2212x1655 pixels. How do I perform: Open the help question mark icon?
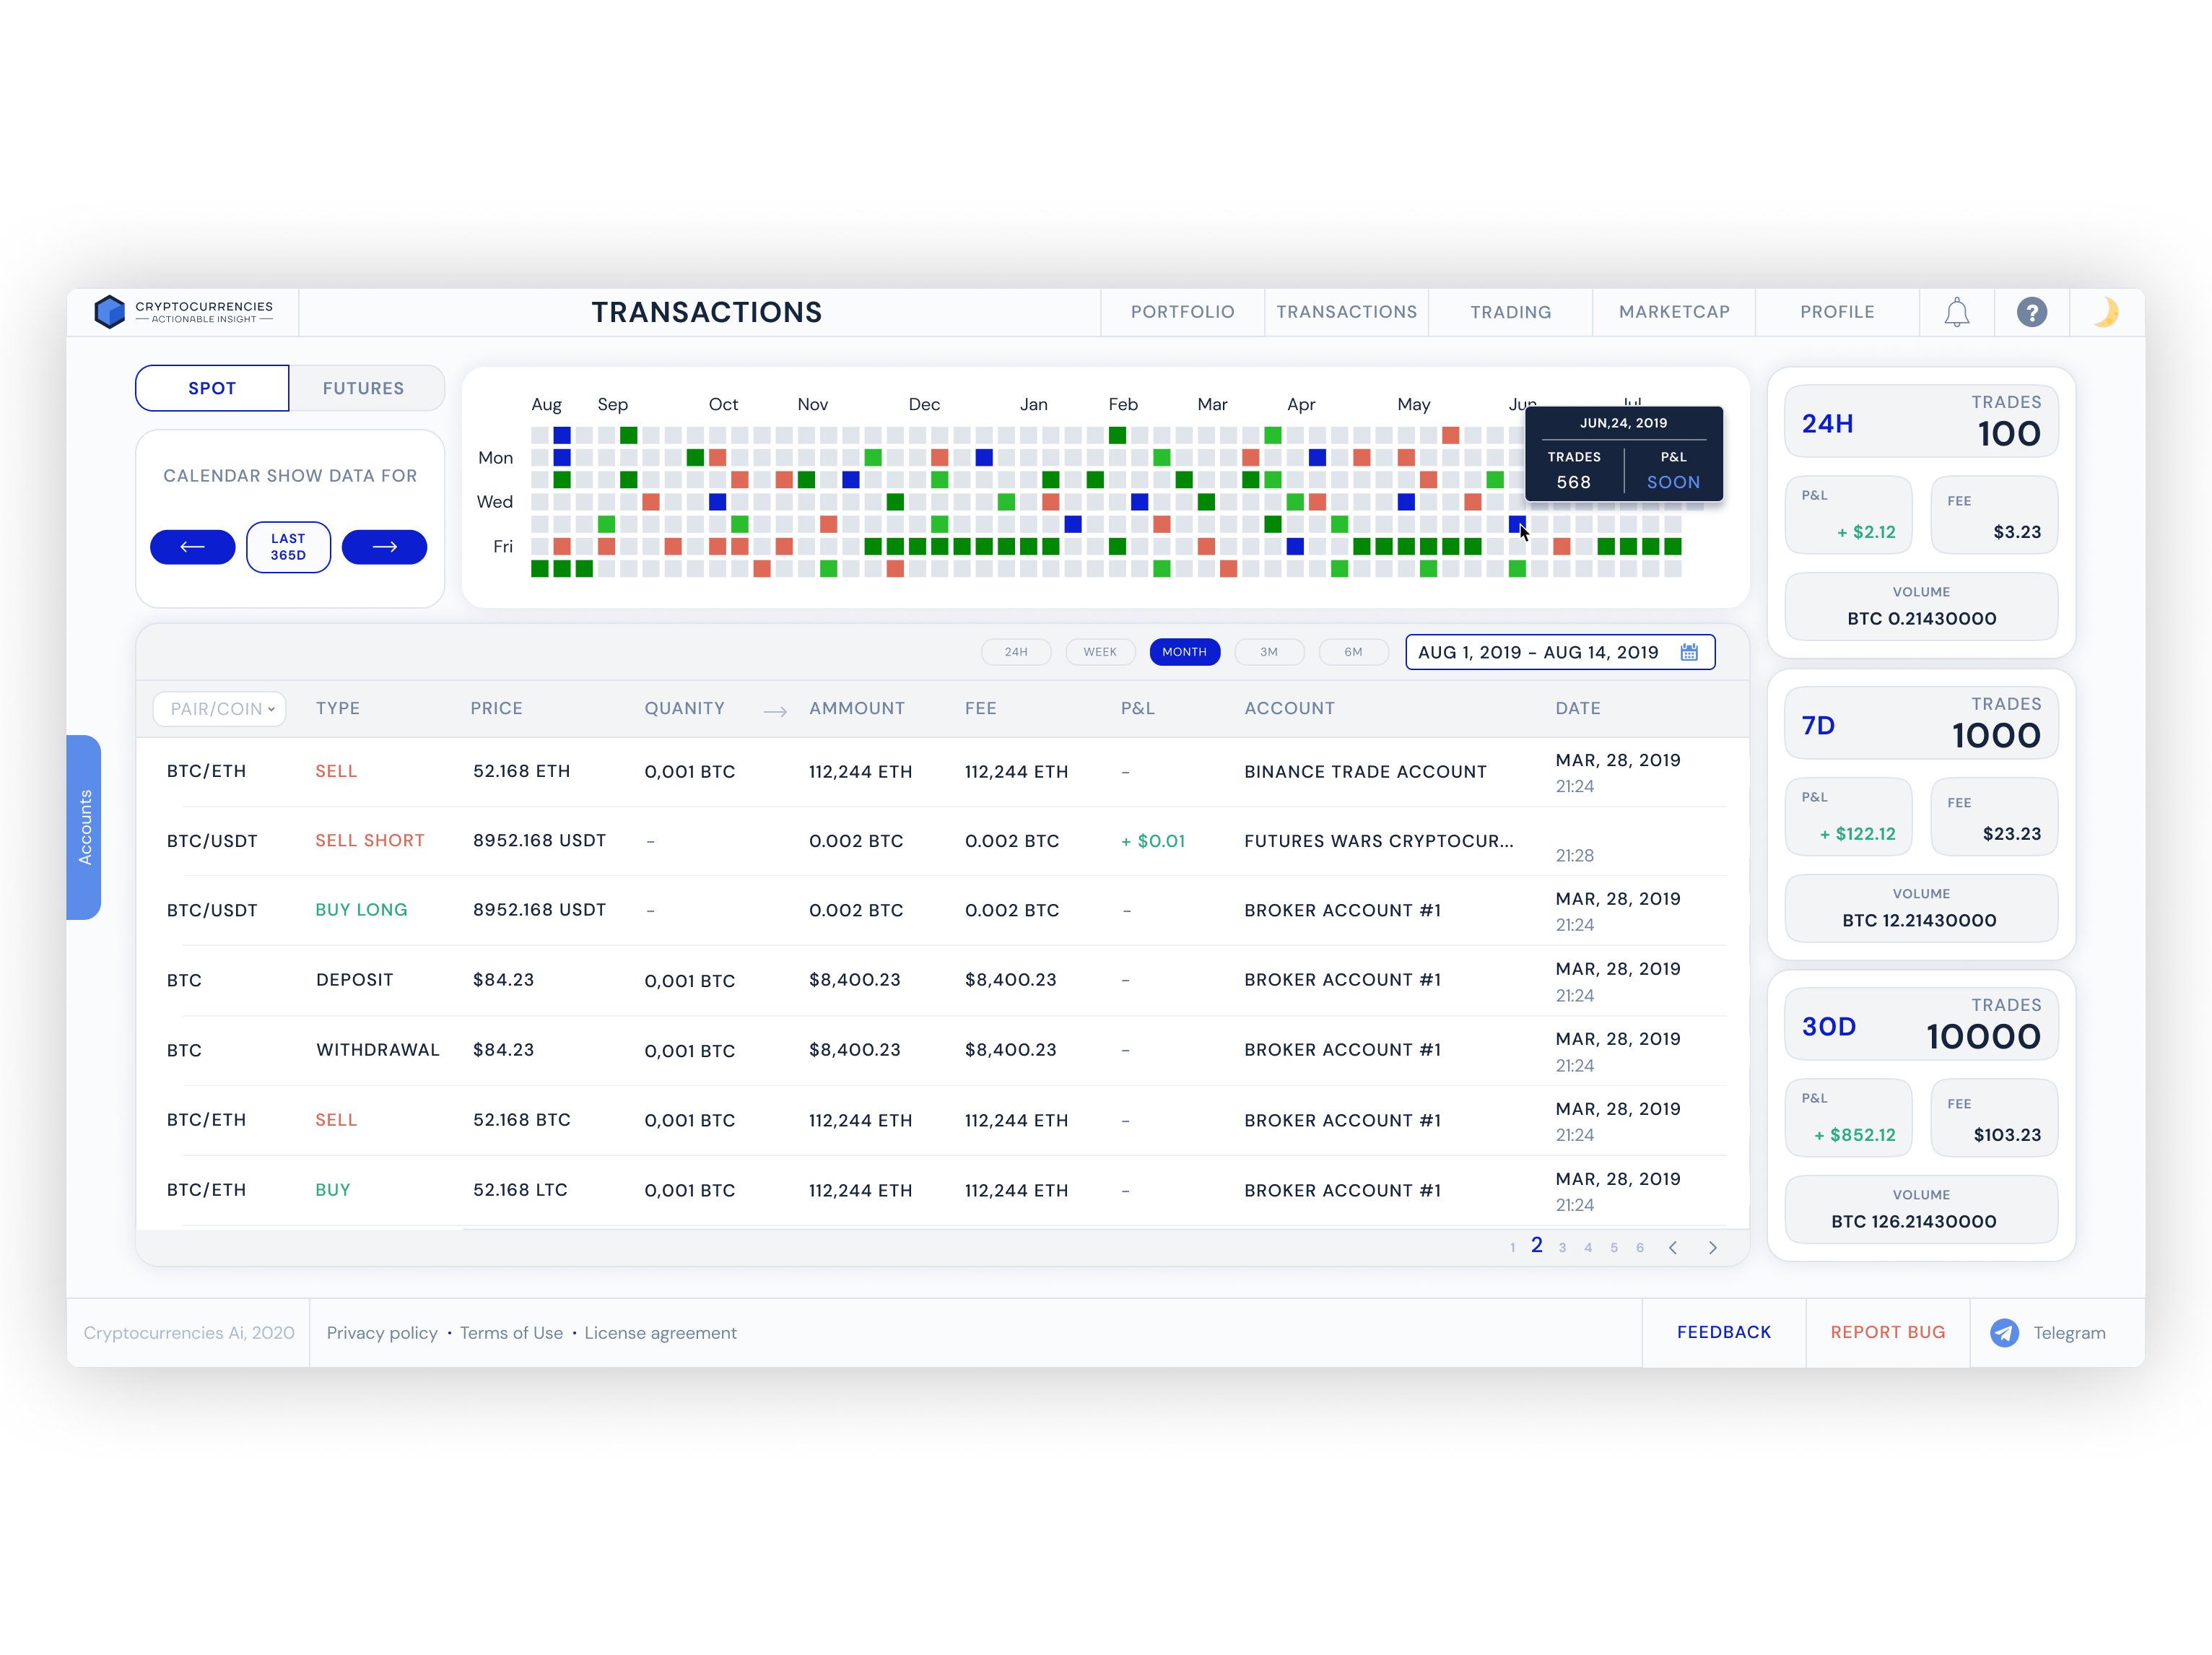[x=2031, y=312]
